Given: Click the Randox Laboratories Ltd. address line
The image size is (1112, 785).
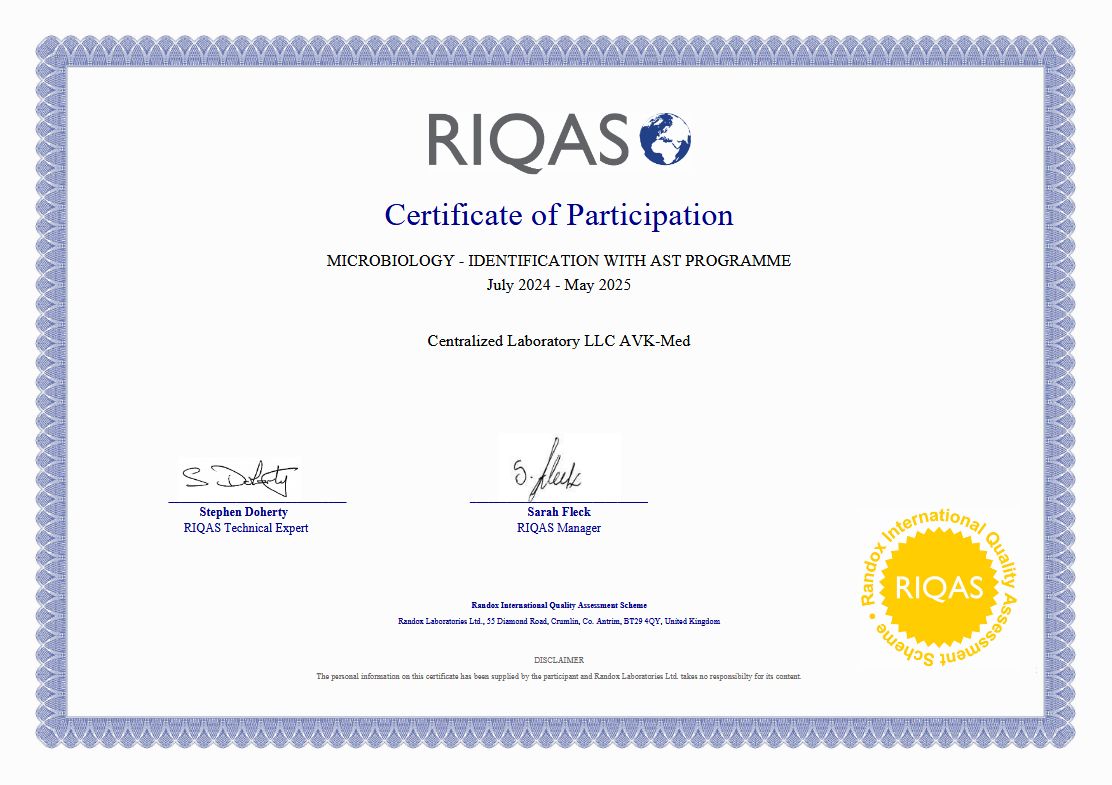Looking at the screenshot, I should pyautogui.click(x=559, y=621).
